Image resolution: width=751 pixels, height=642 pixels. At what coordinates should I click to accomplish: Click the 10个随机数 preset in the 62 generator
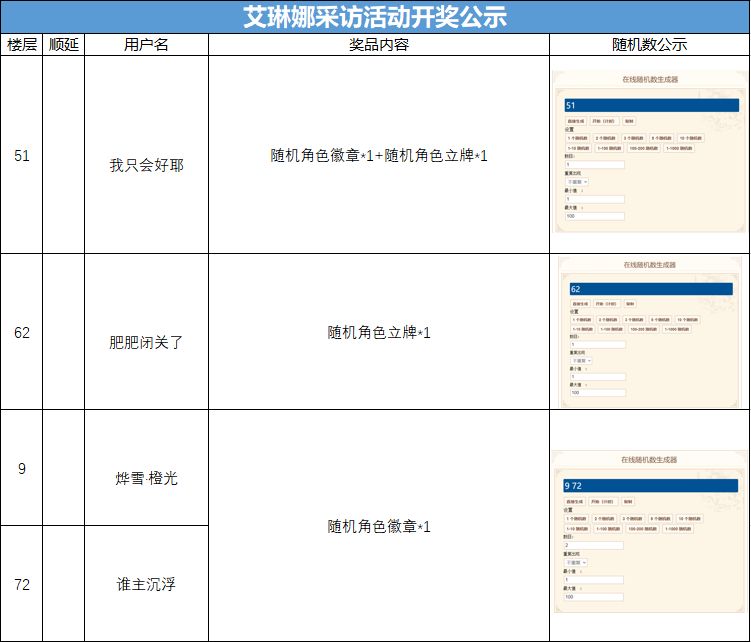pyautogui.click(x=688, y=320)
